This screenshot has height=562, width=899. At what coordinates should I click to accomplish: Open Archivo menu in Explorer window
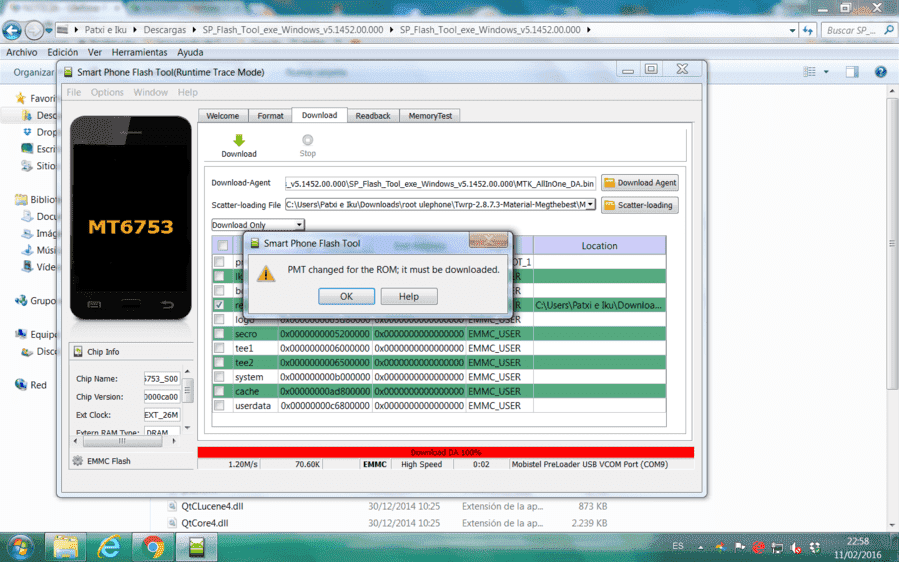pyautogui.click(x=22, y=52)
